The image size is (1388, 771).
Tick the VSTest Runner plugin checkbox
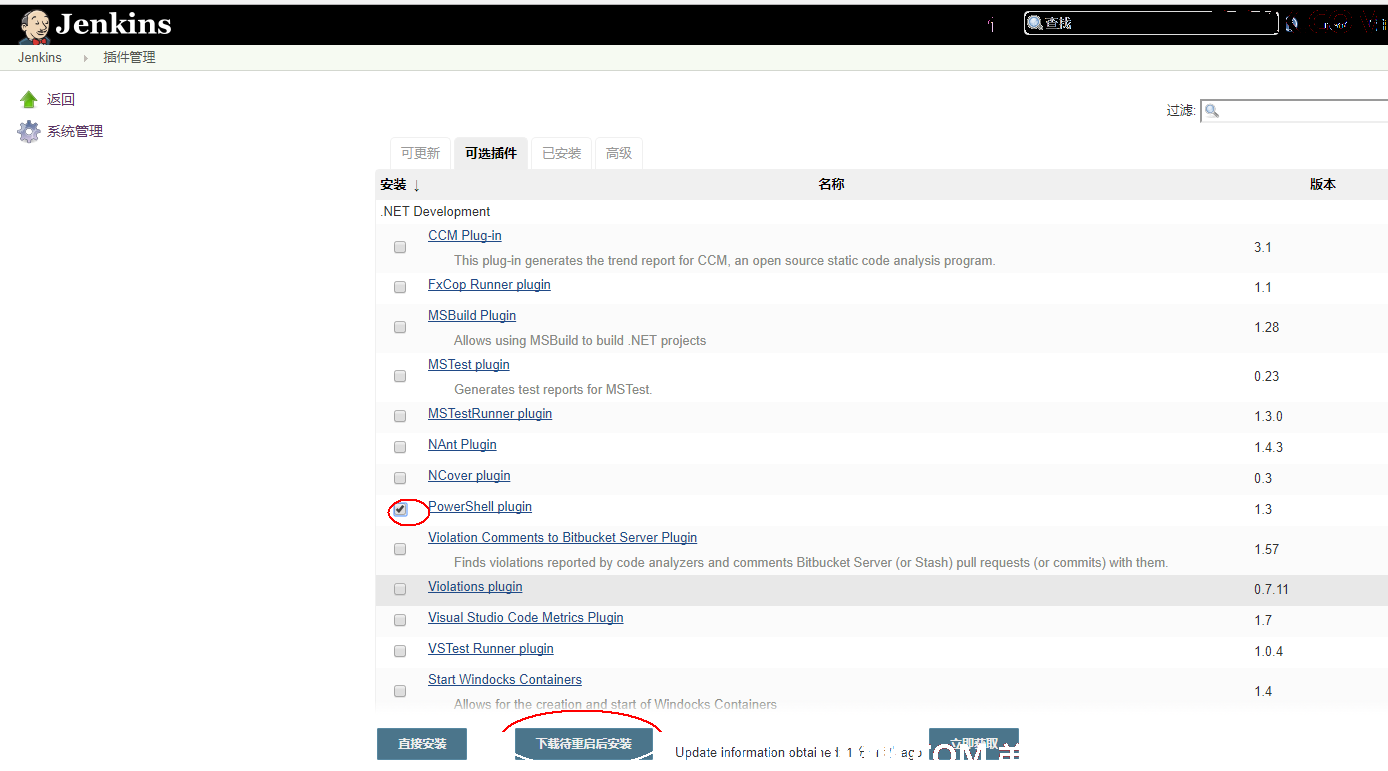coord(400,651)
